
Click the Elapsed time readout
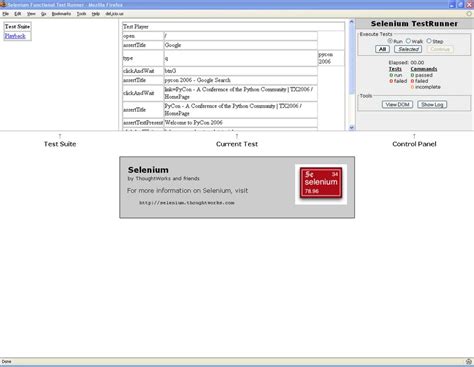tap(406, 63)
